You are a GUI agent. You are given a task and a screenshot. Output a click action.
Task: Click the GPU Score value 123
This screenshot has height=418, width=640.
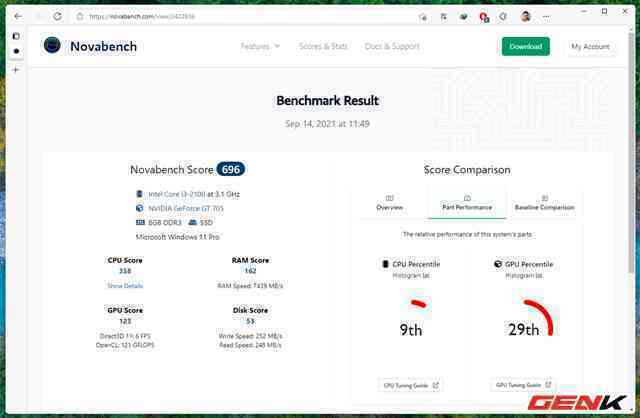pos(125,321)
